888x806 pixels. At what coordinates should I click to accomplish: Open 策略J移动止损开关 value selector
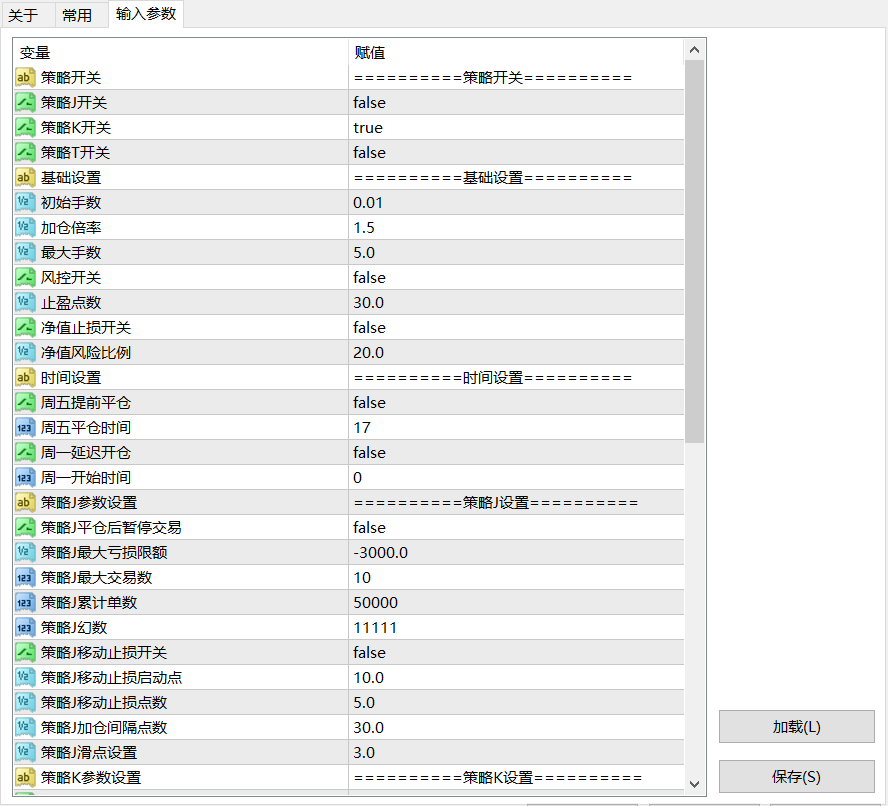coord(369,653)
